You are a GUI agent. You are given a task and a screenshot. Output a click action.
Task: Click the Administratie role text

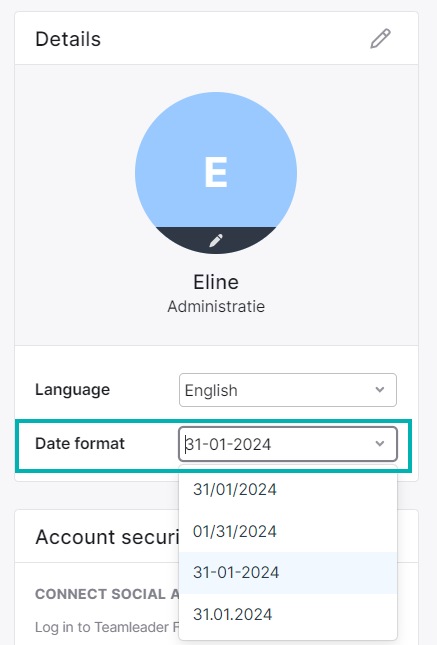(x=216, y=306)
